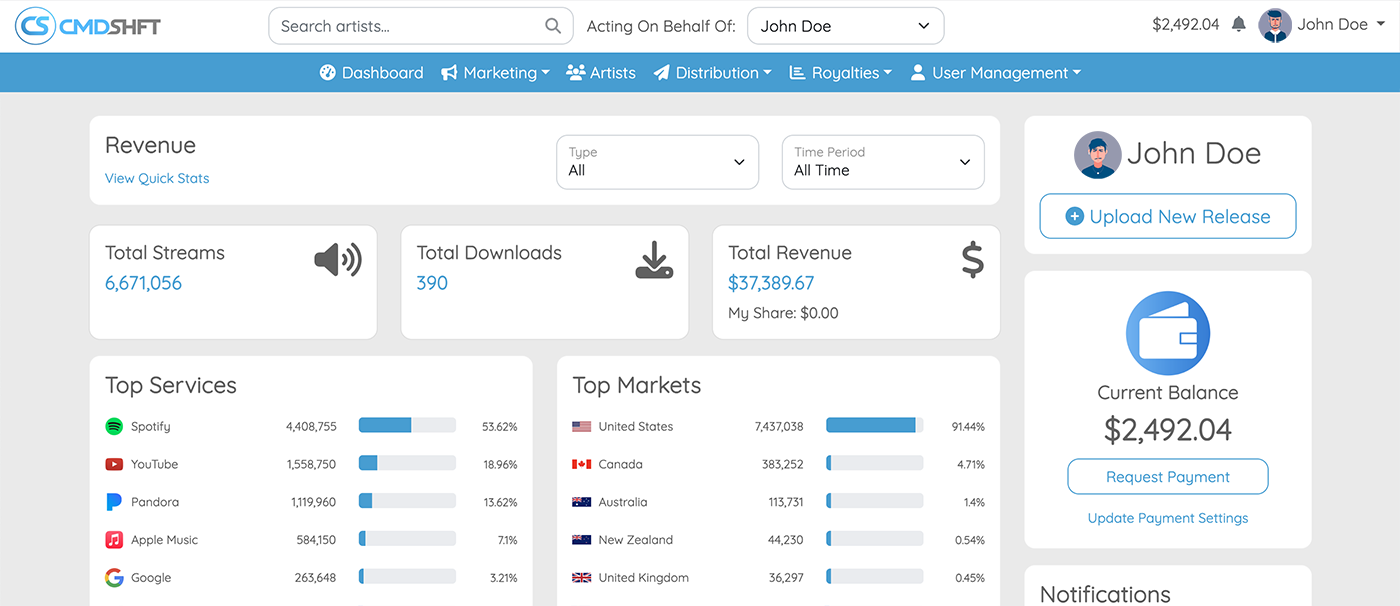Expand the Acting On Behalf Of selector

(845, 25)
